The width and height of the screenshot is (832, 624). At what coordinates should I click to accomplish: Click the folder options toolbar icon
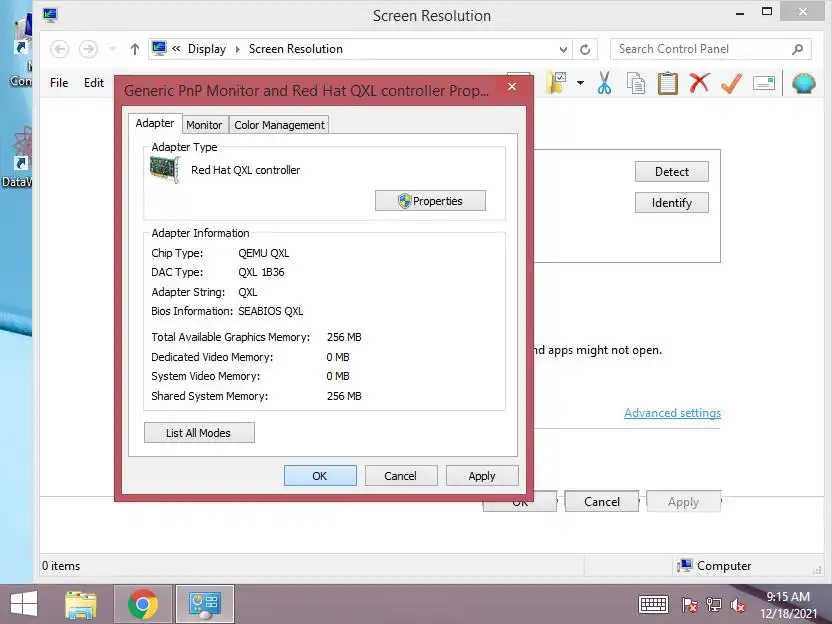pos(557,83)
